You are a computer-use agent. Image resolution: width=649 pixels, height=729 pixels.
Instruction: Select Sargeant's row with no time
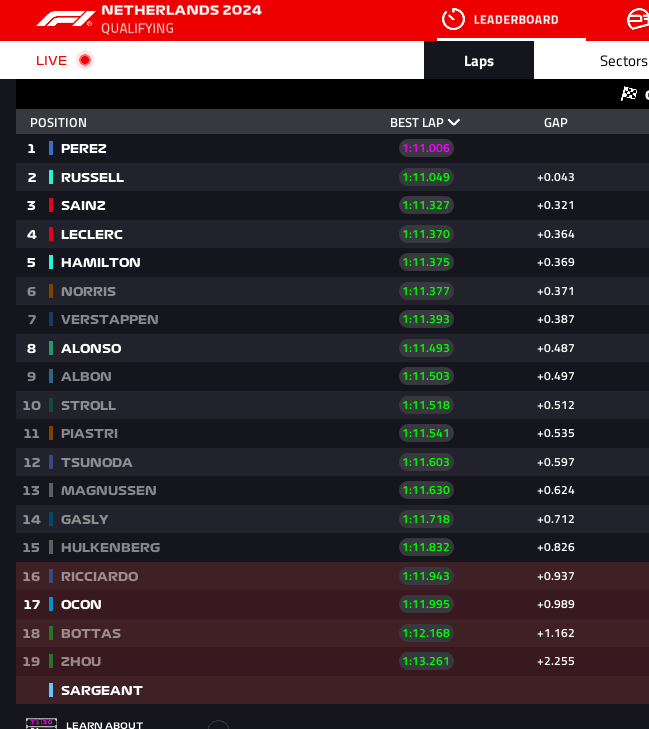(x=332, y=690)
